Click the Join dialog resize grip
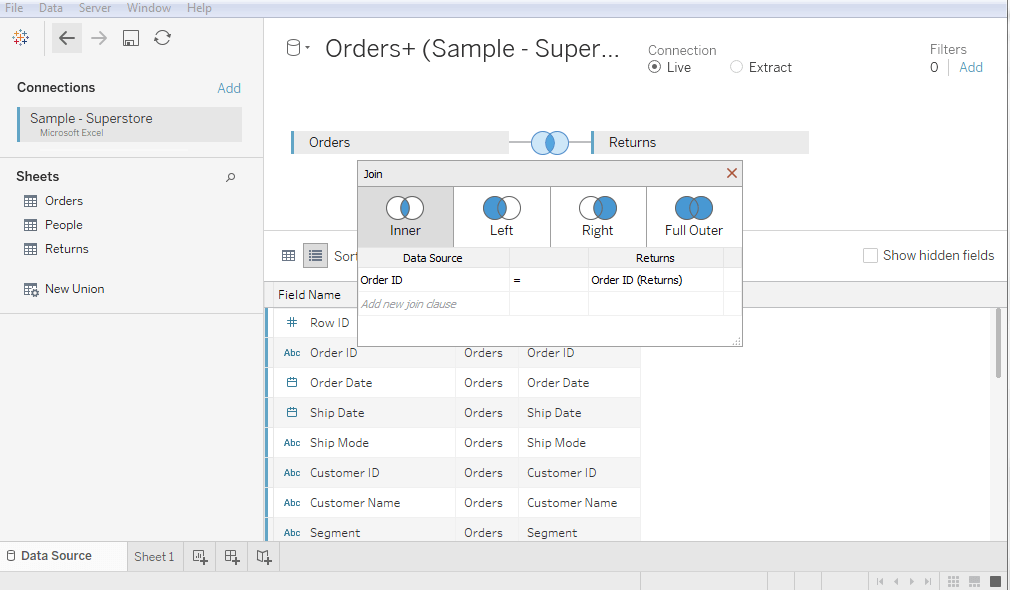Viewport: 1010px width, 590px height. 737,341
